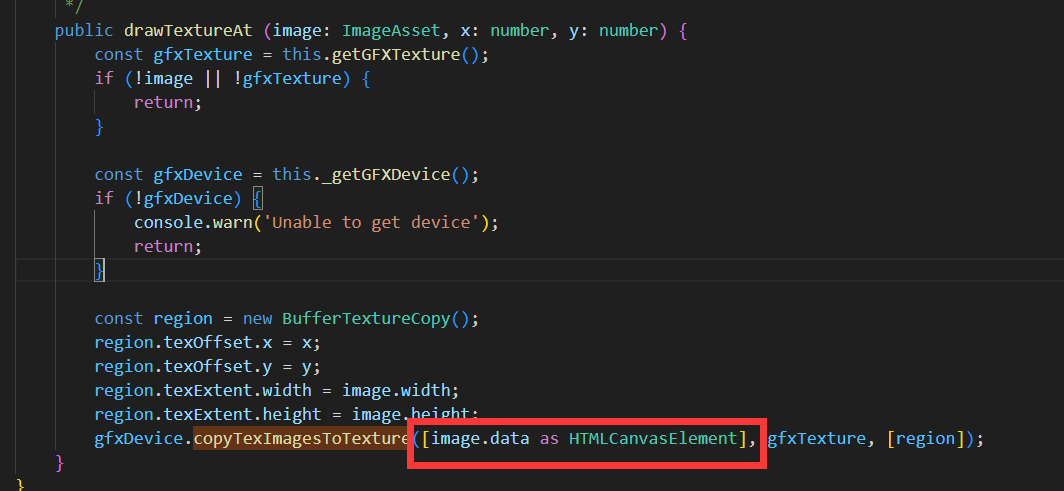Click the console identifier

[168, 222]
